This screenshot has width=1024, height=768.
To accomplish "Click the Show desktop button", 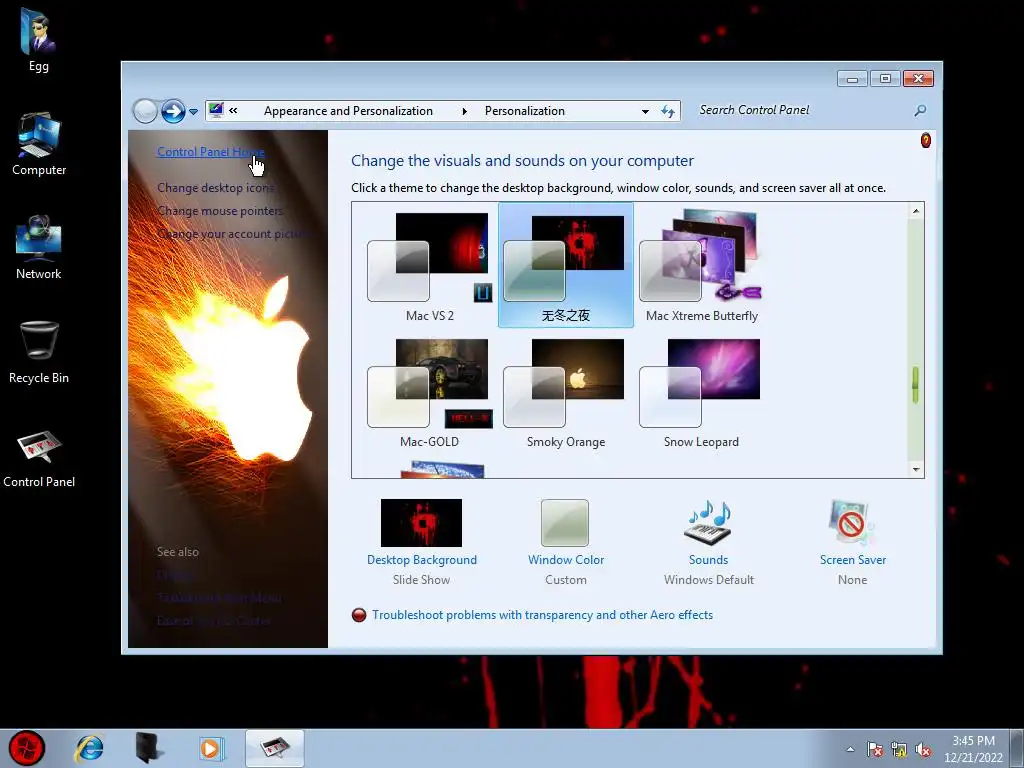I will 1017,749.
